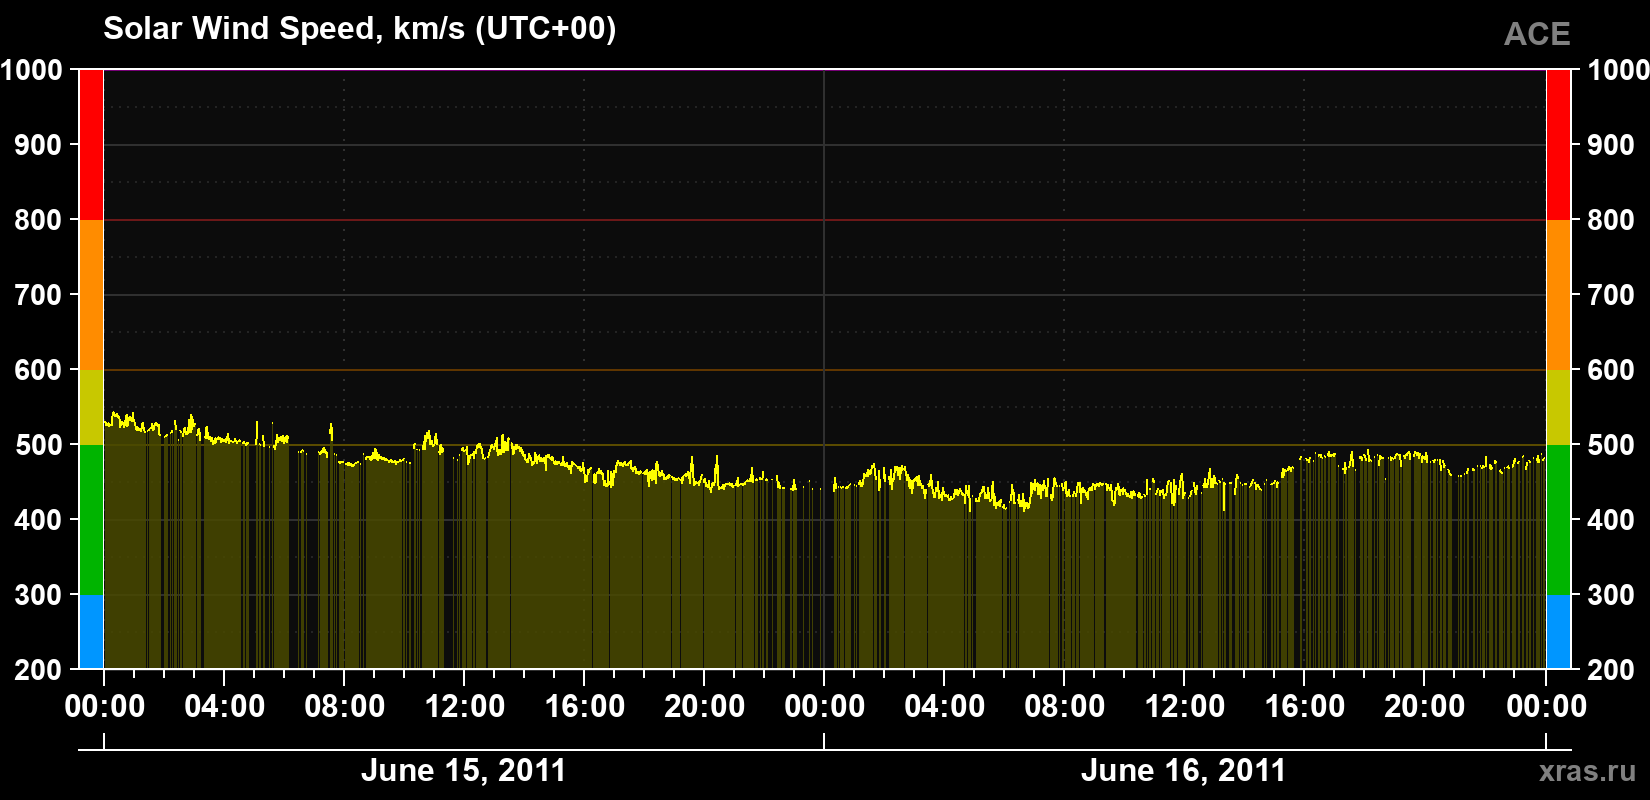The image size is (1650, 800).
Task: Click the 1000 value on left axis
Action: tap(31, 70)
